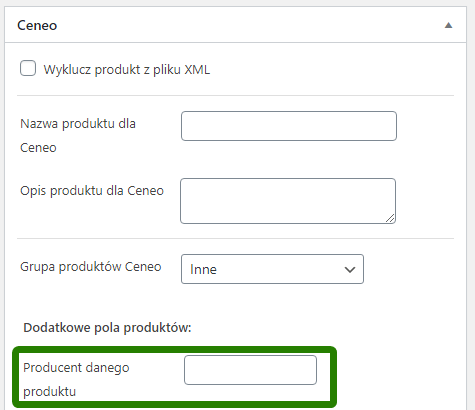Focus the Producent danego produktu input field
The image size is (475, 410).
[x=250, y=370]
